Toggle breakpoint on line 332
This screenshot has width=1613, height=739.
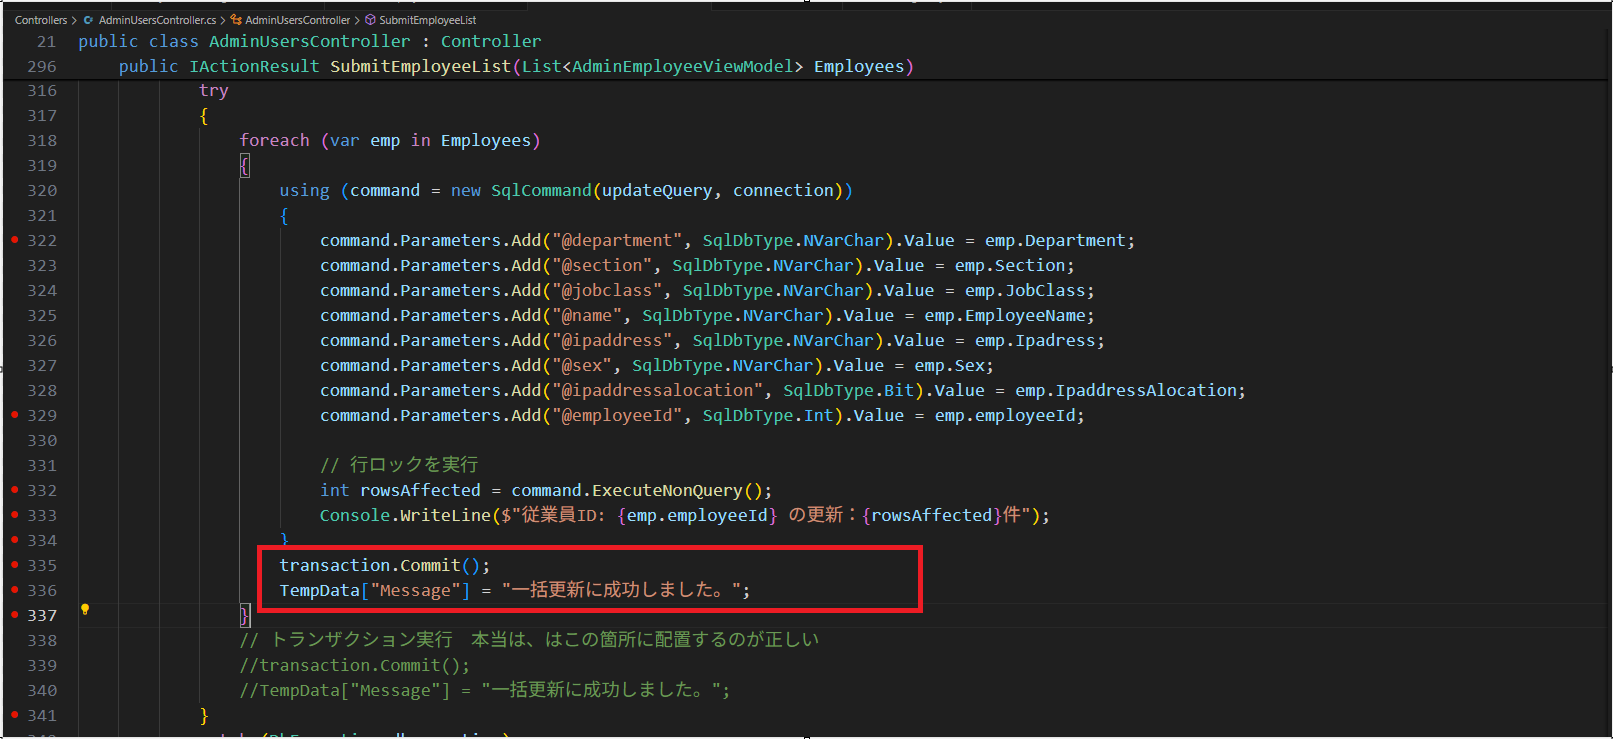(14, 490)
